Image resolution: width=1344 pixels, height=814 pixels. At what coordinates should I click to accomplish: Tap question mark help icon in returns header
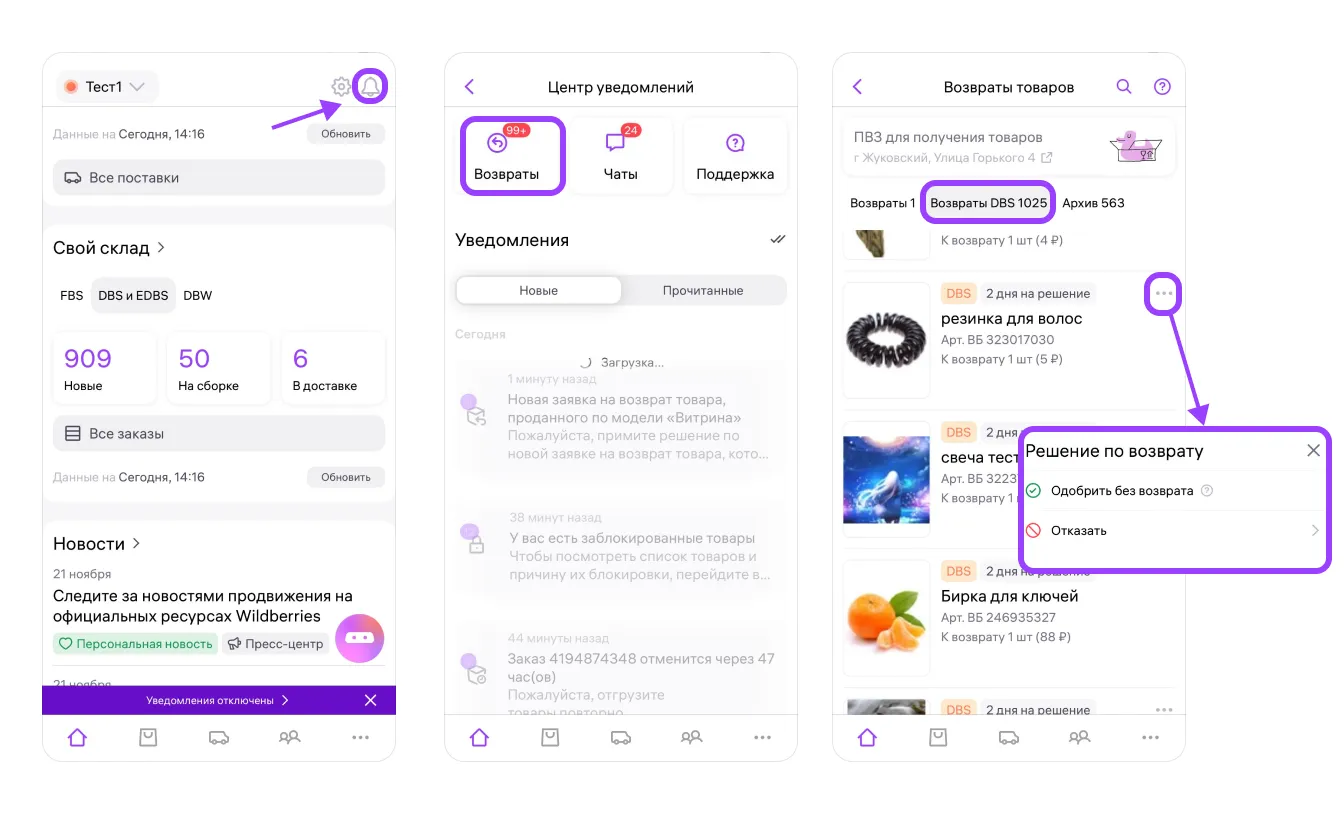[x=1162, y=87]
